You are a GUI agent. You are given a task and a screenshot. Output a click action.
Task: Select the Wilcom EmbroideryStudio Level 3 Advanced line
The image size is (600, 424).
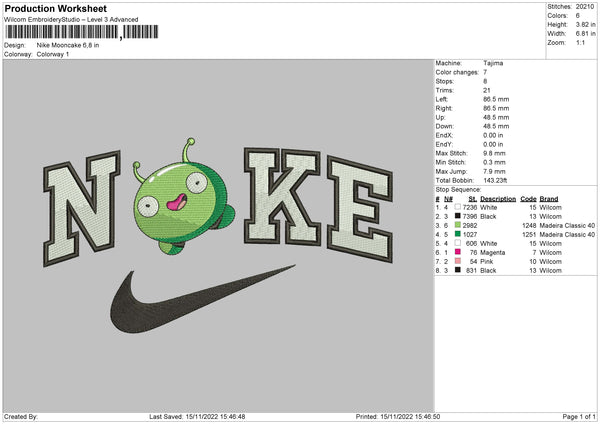pos(71,20)
